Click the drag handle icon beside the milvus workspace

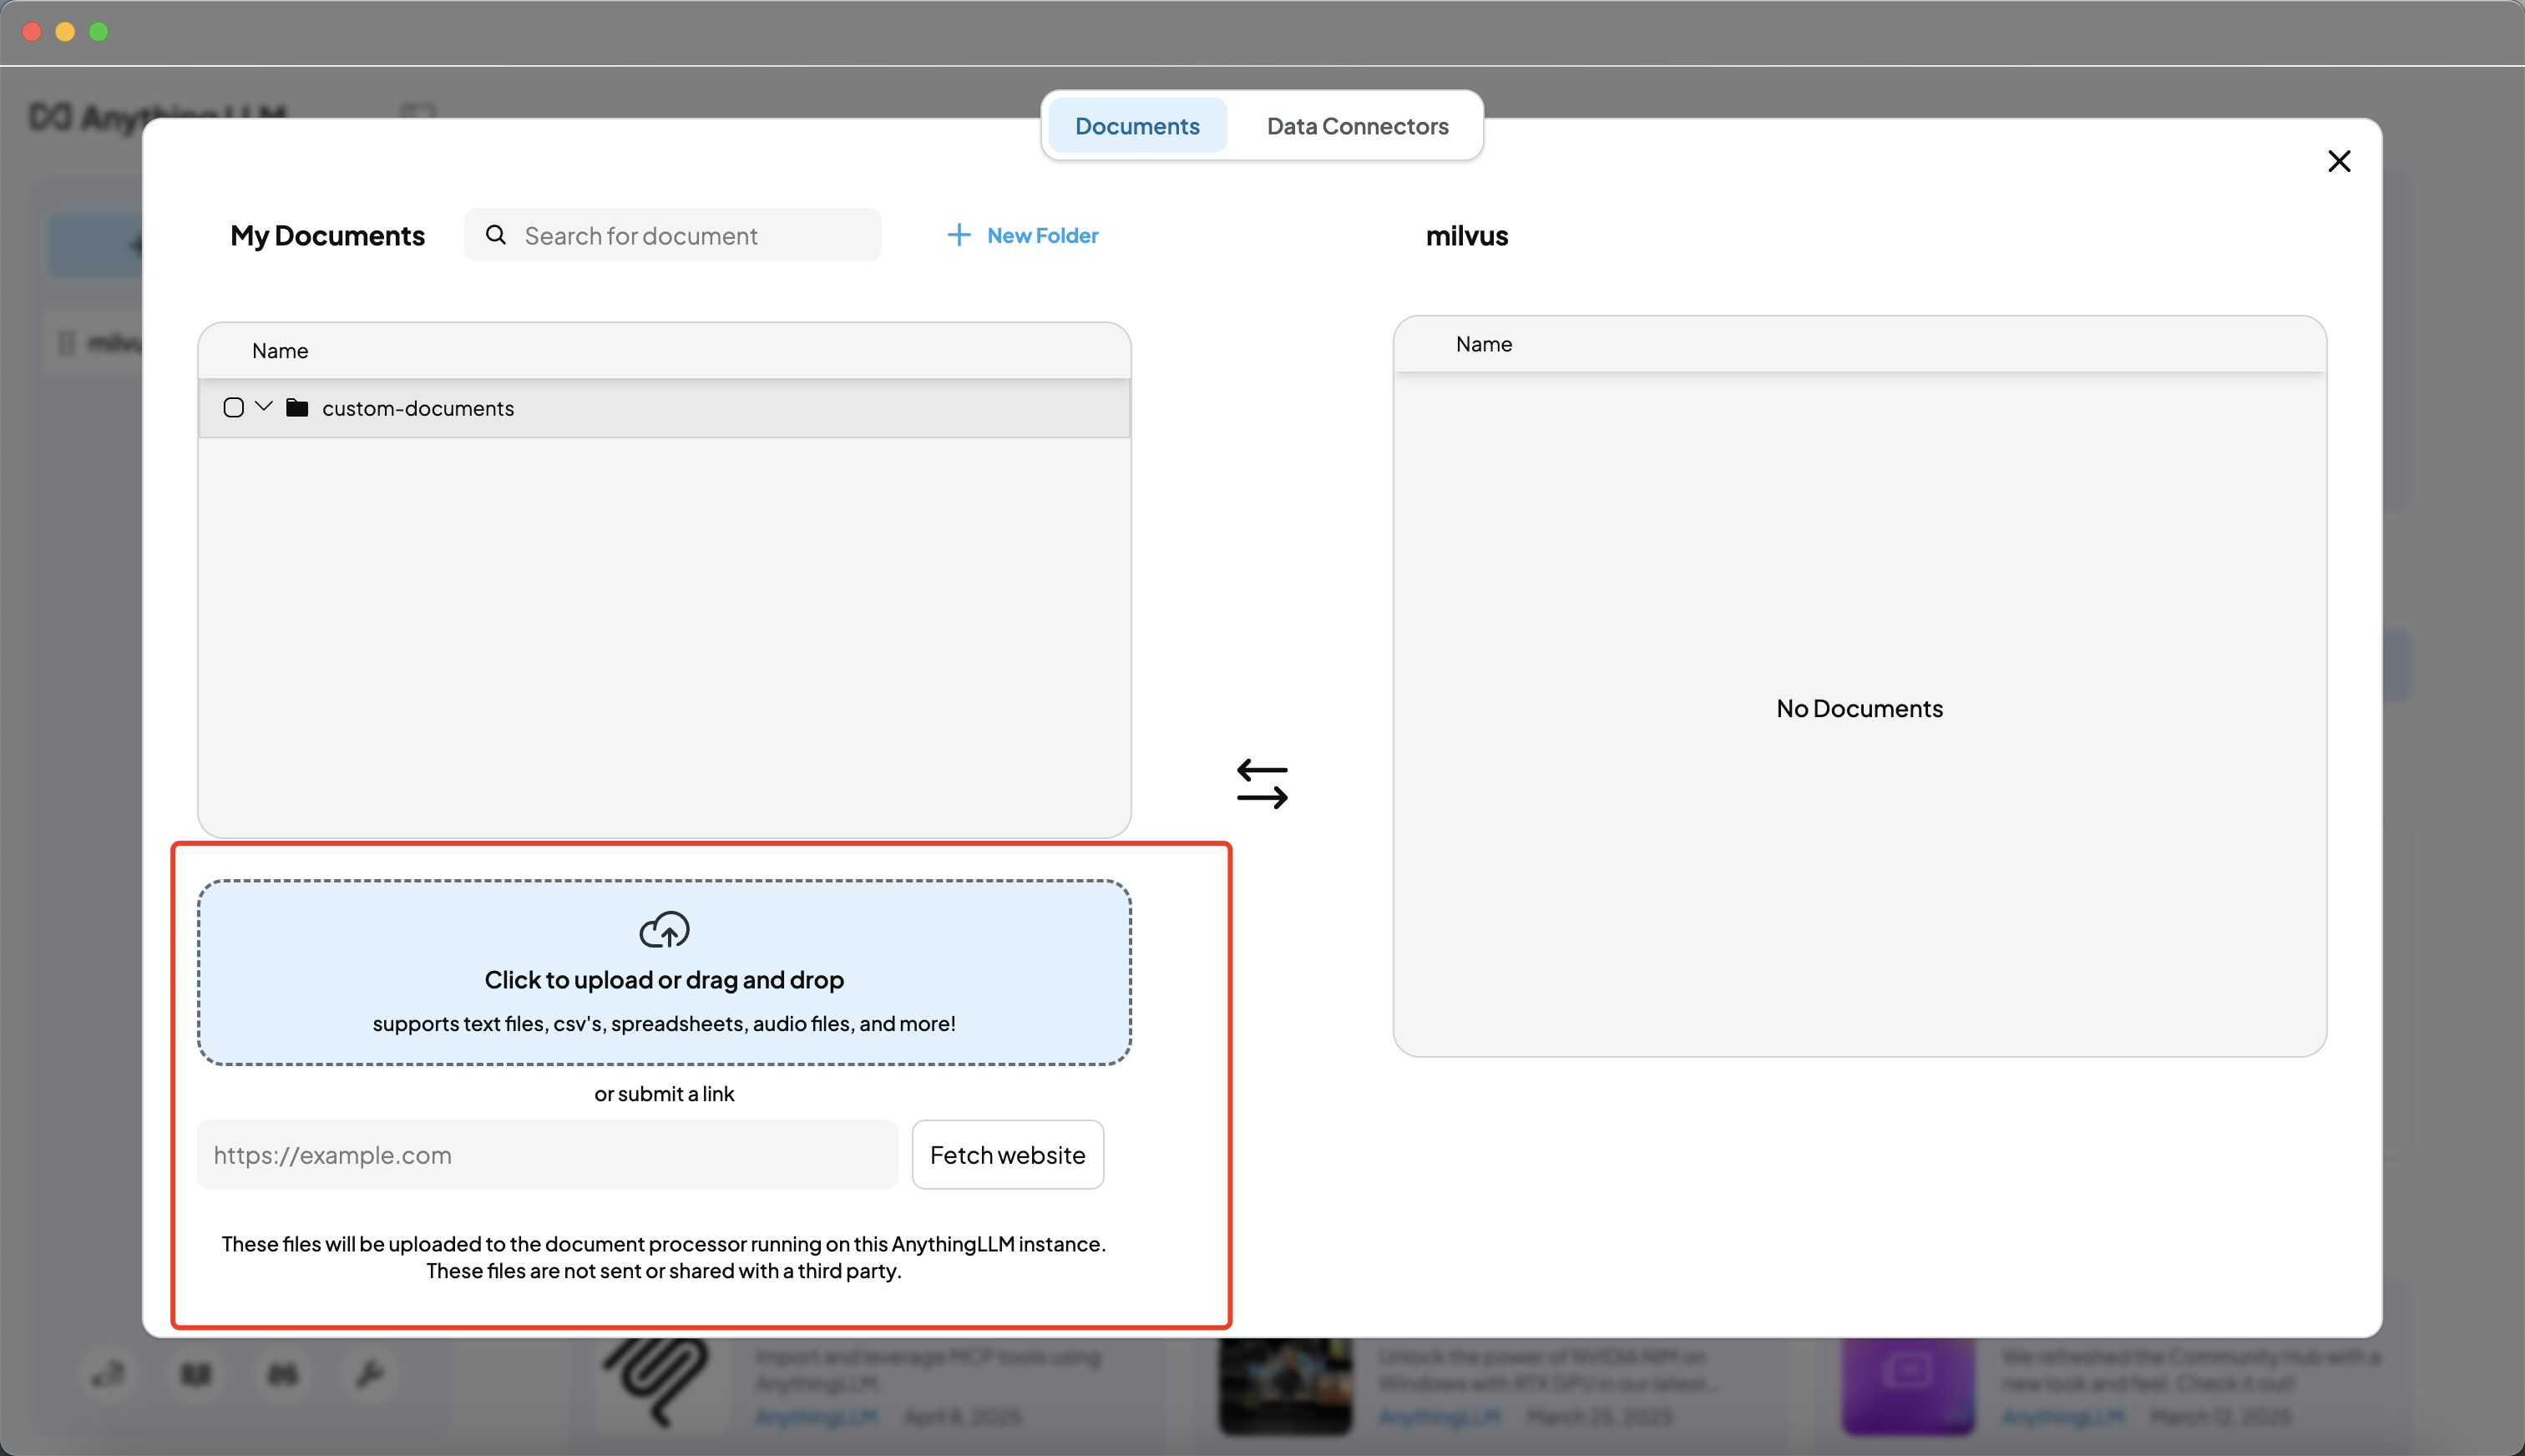click(x=66, y=343)
